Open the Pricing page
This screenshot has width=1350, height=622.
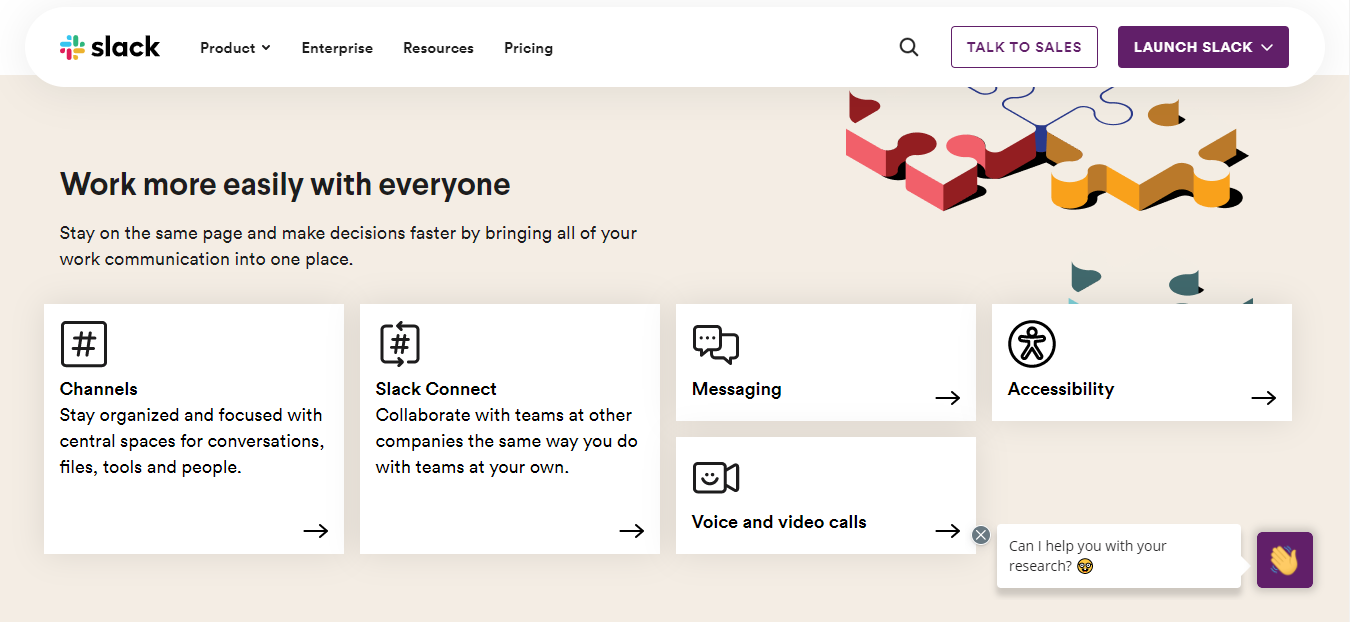point(528,47)
